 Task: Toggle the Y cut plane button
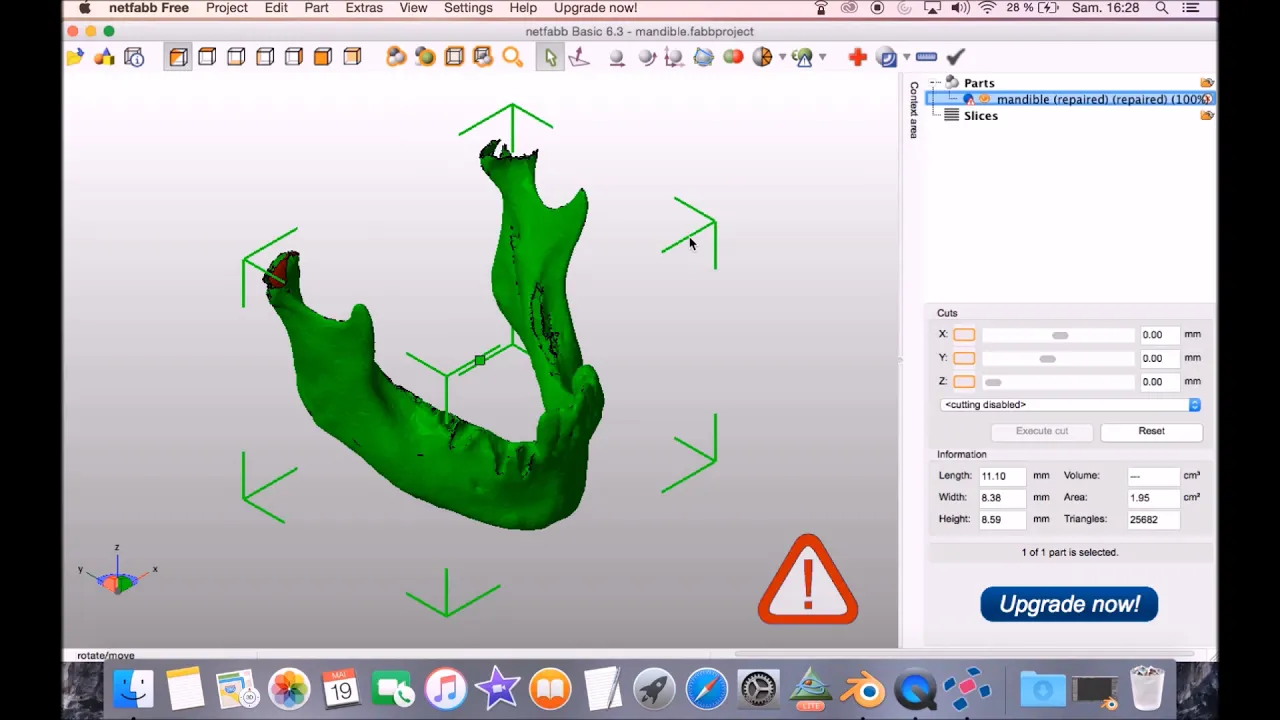964,358
